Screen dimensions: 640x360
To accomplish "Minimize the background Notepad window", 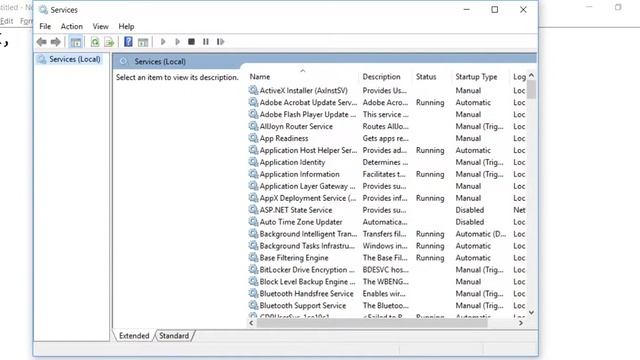I will point(589,7).
